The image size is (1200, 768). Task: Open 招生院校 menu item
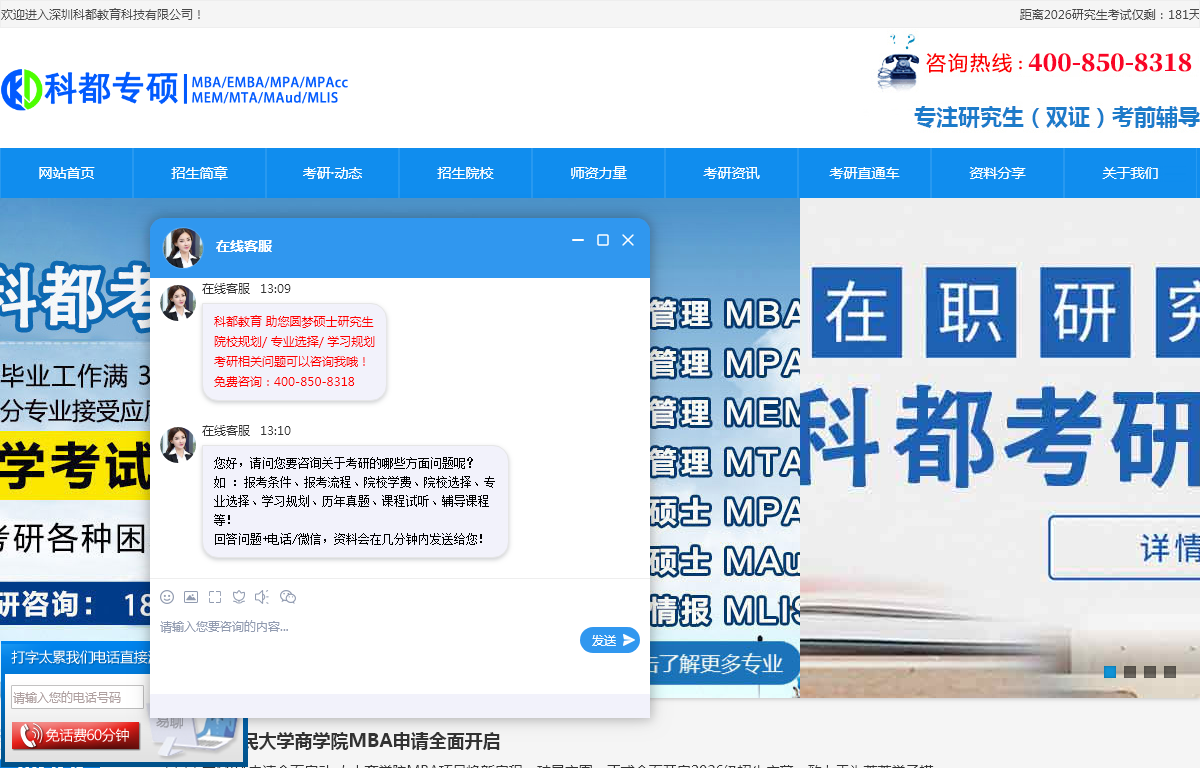(x=465, y=173)
